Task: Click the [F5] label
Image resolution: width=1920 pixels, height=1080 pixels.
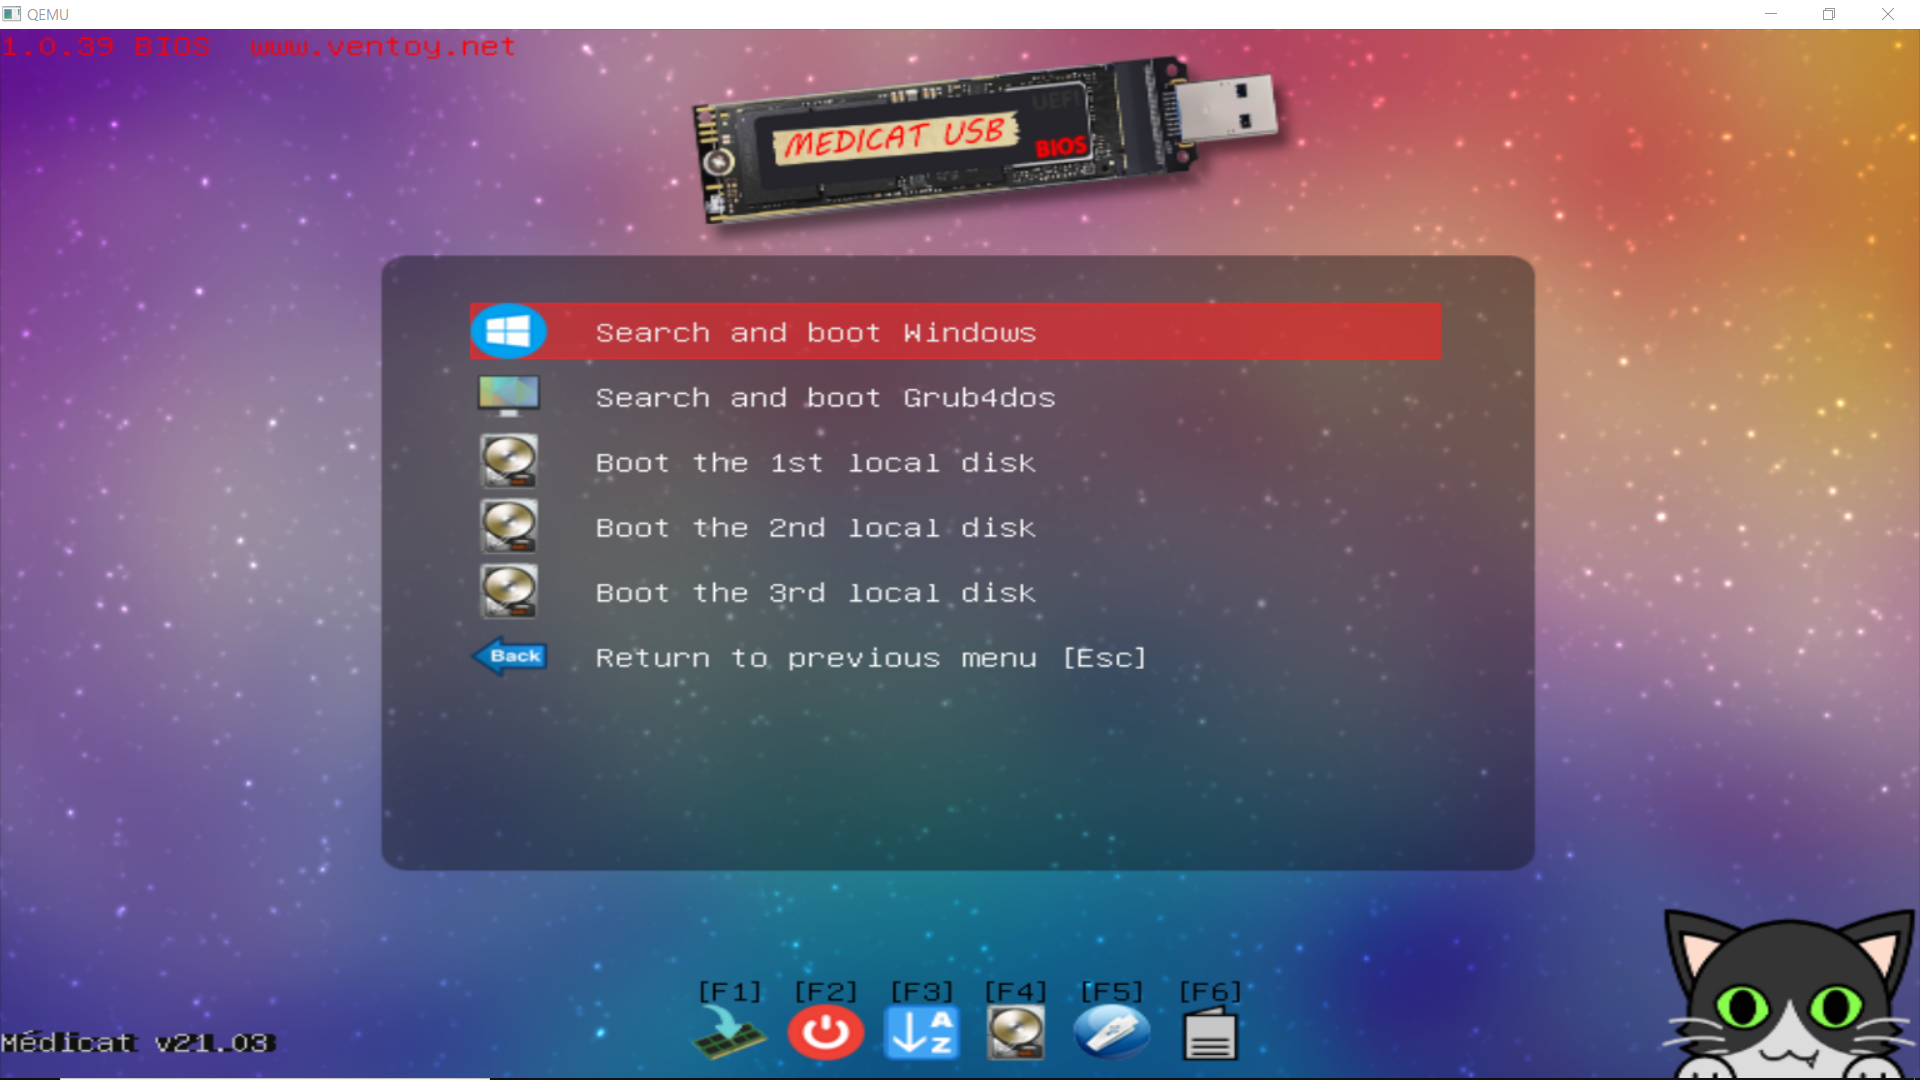Action: coord(1112,991)
